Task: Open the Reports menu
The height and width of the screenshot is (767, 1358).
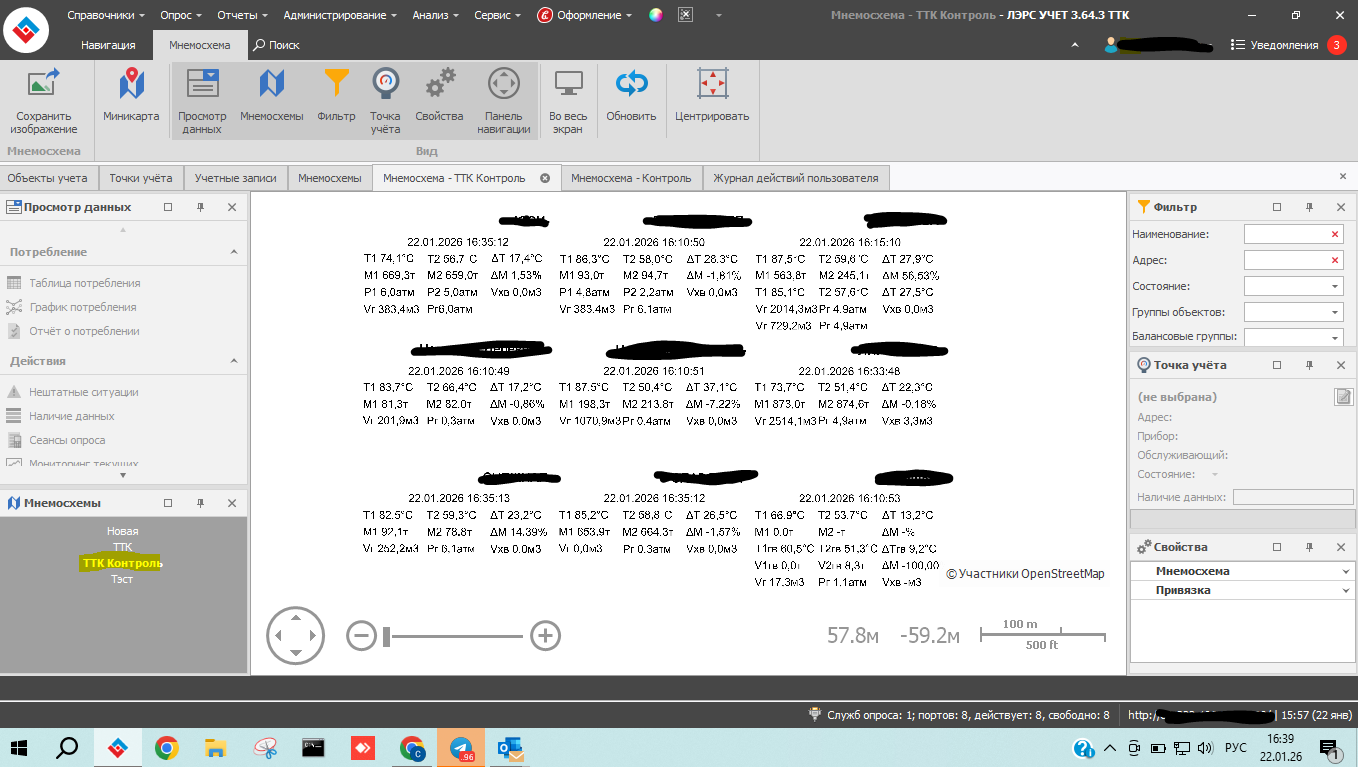Action: pos(243,15)
